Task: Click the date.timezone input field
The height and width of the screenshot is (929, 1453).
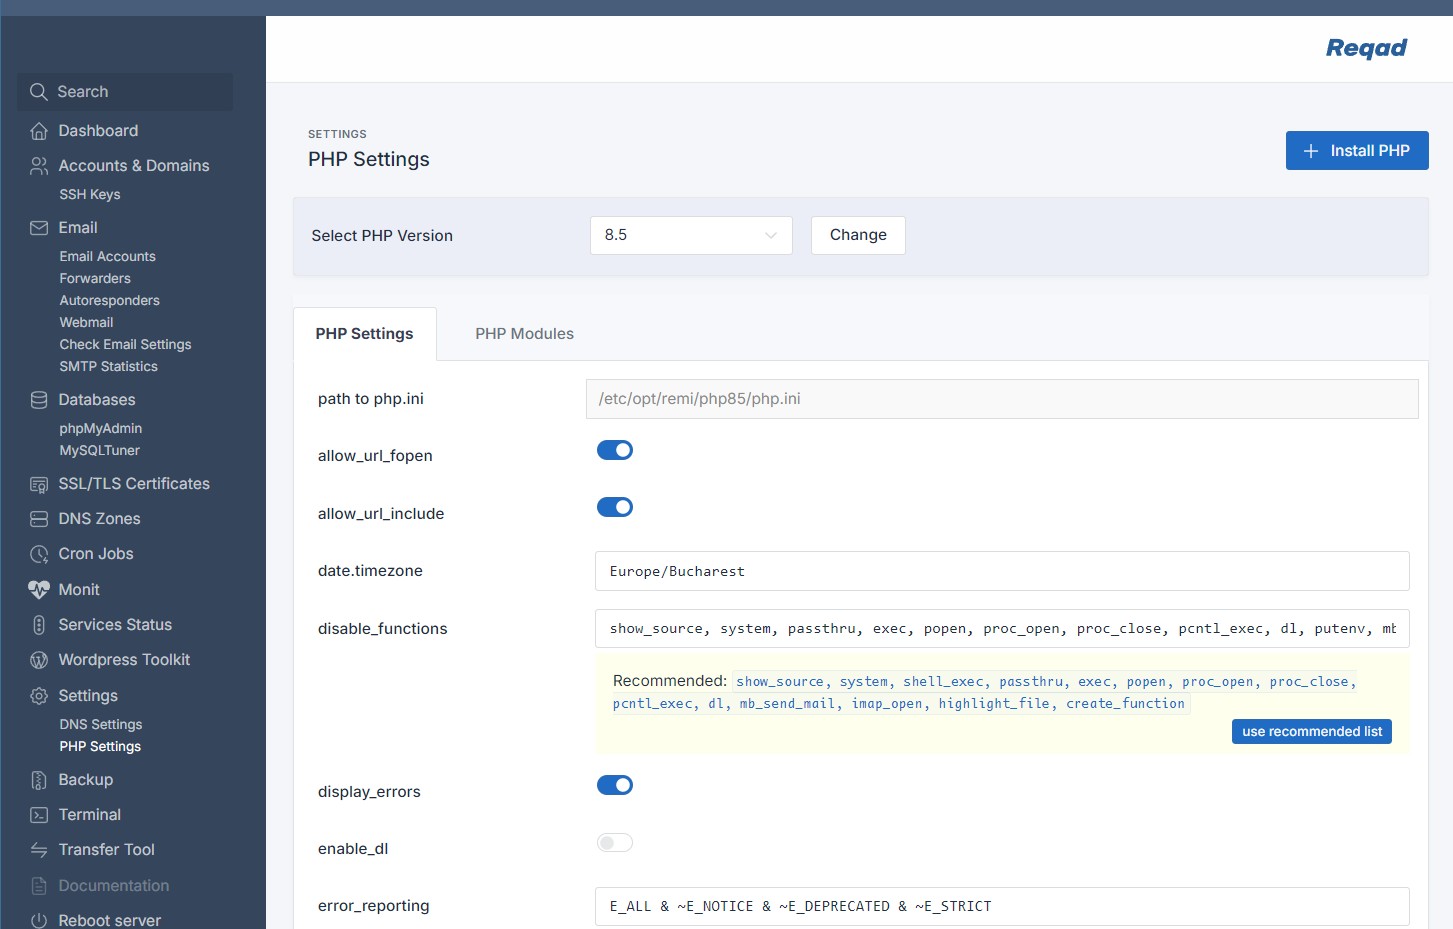Action: [1002, 571]
